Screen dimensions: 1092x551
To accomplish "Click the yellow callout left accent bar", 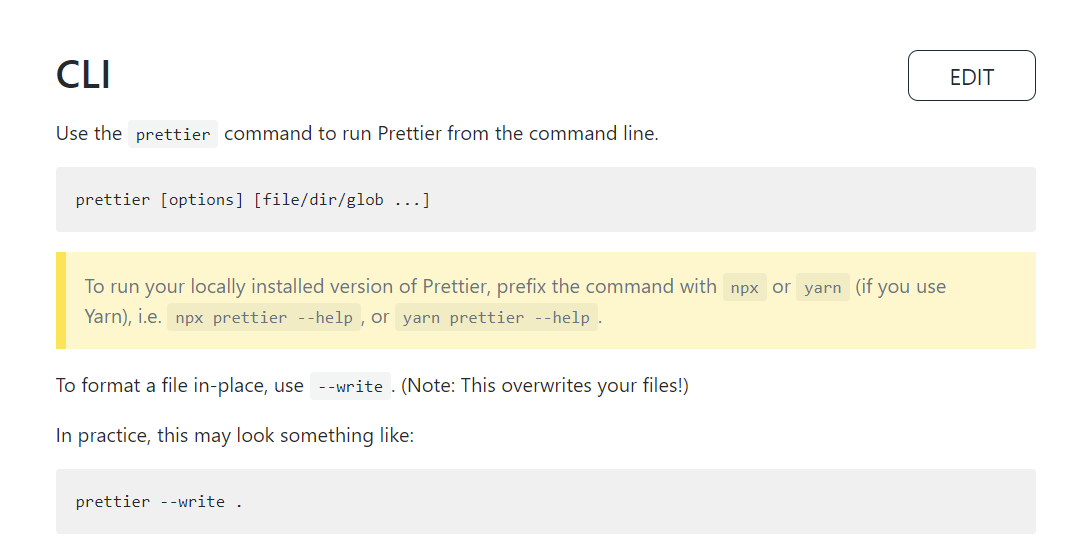I will [x=61, y=300].
